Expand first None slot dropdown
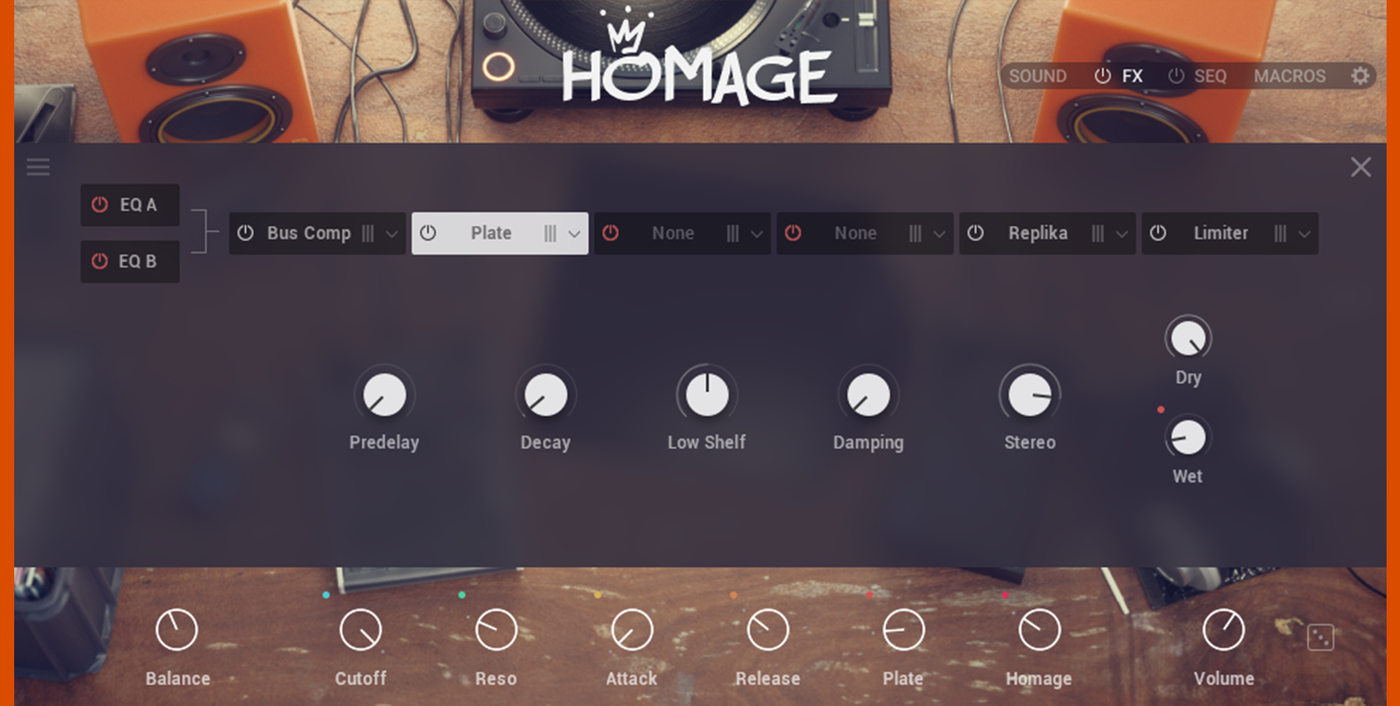The image size is (1400, 706). pyautogui.click(x=757, y=234)
